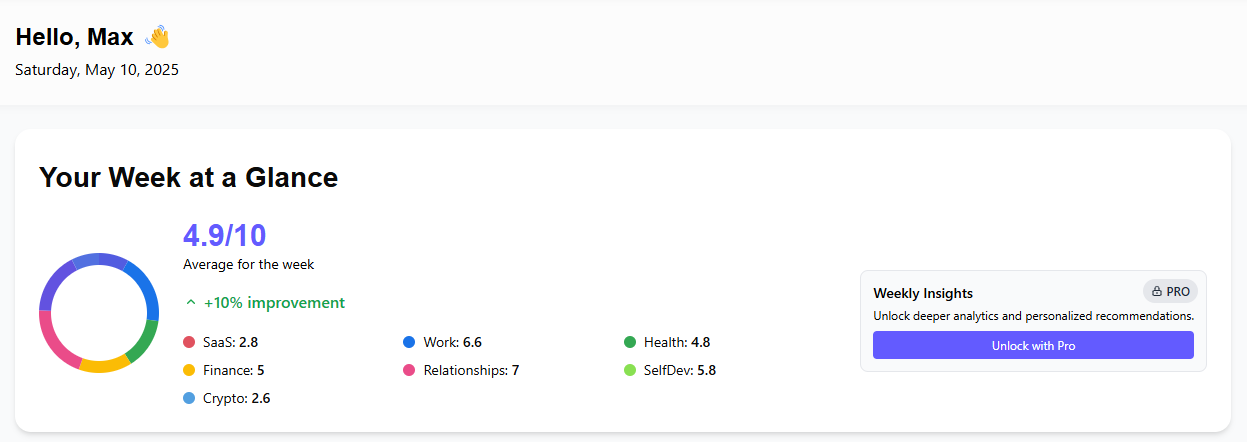The height and width of the screenshot is (442, 1247).
Task: Click the 4.9/10 weekly average score
Action: pyautogui.click(x=225, y=236)
